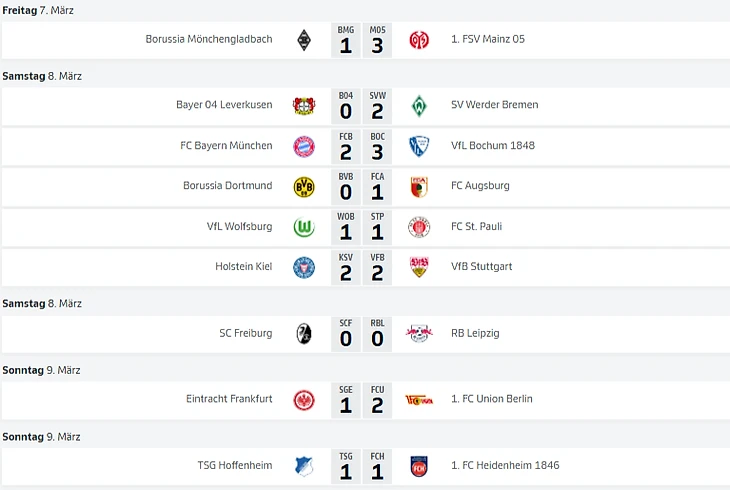Open the FCB vs BOC 2-3 score box
Viewport: 730px width, 490px height.
(x=361, y=147)
